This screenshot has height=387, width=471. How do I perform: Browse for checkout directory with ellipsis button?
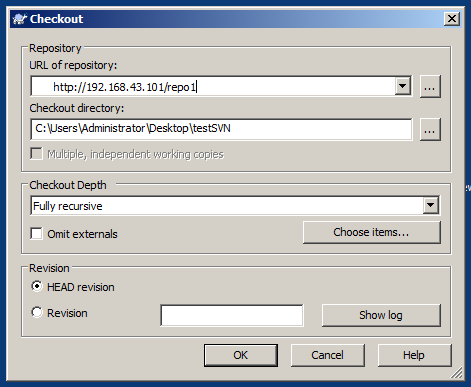[x=430, y=129]
